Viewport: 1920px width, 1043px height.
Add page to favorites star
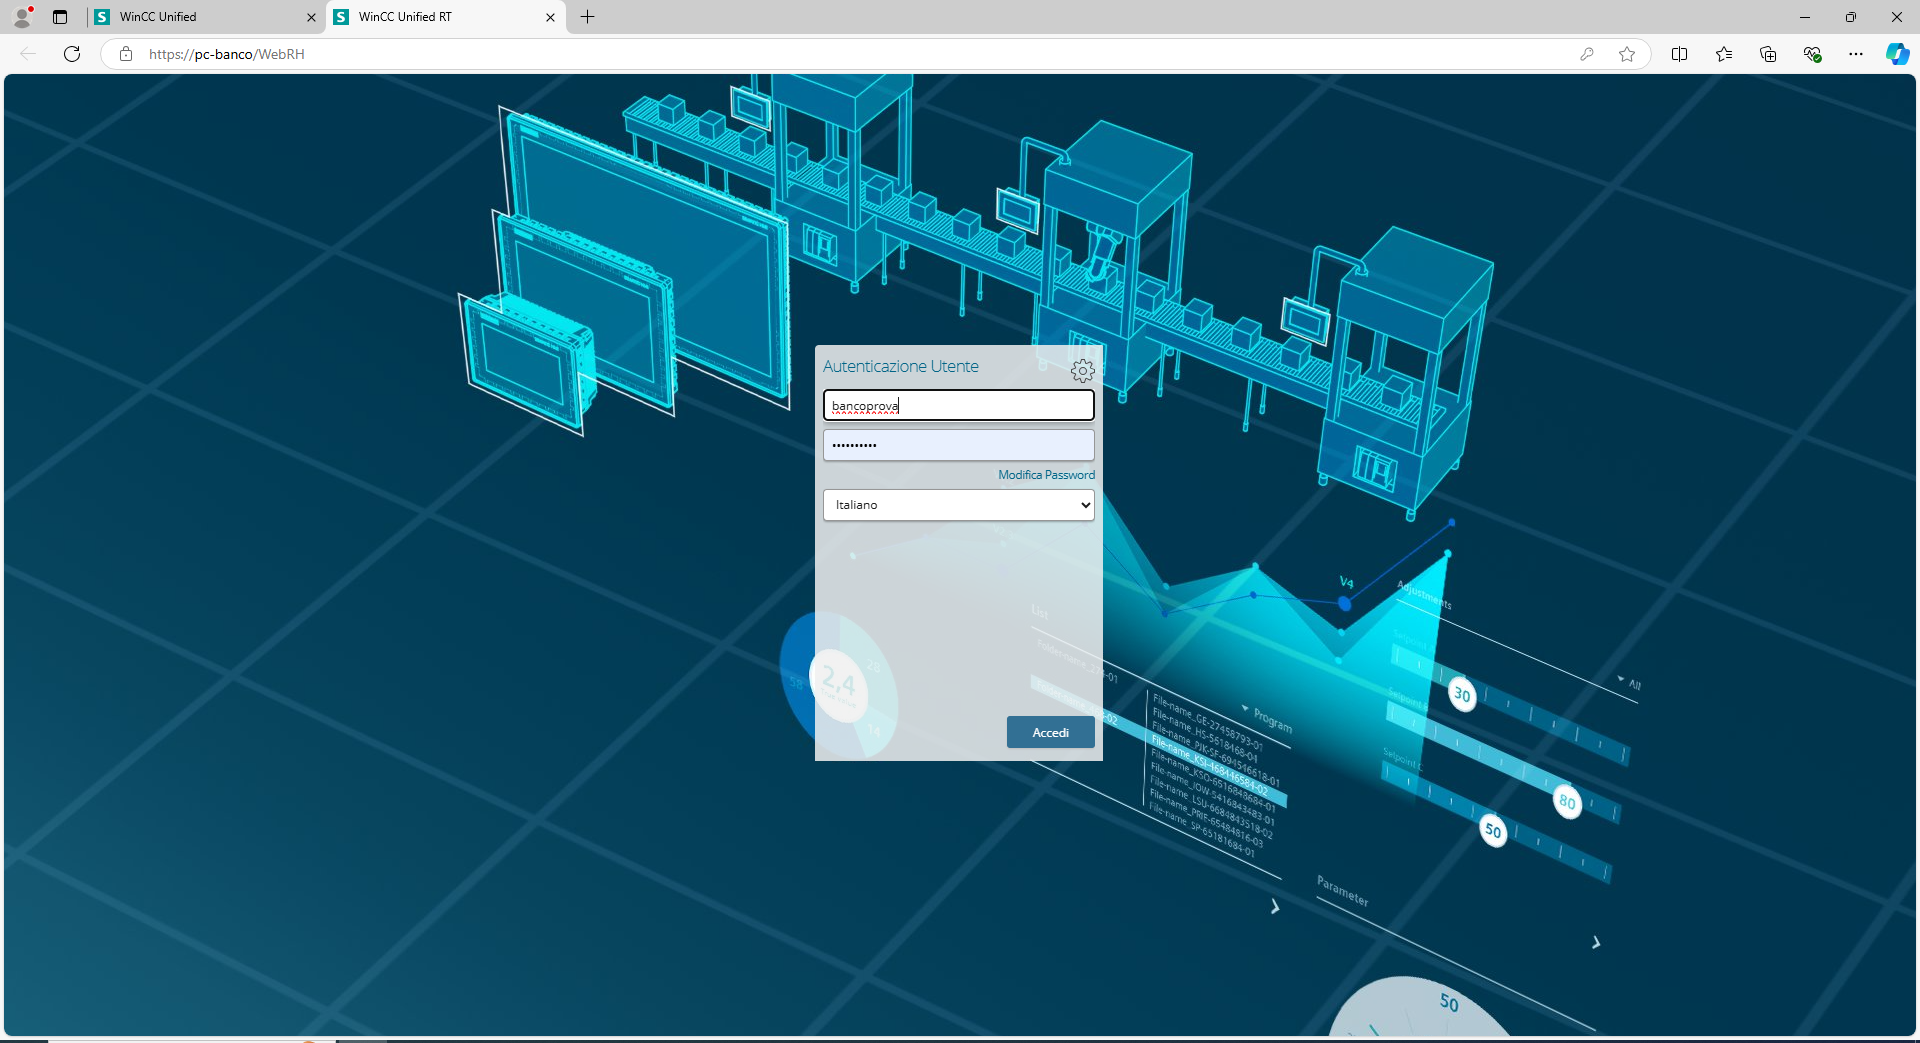(1627, 54)
